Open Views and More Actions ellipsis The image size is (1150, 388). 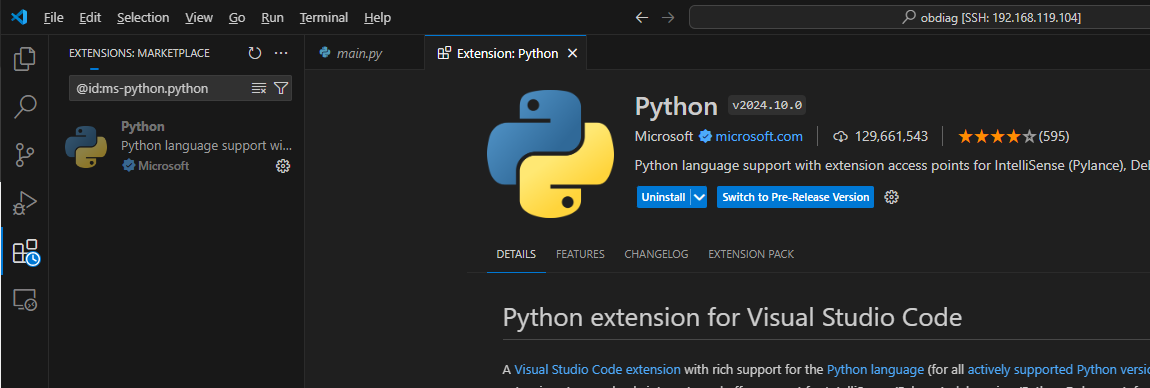[x=281, y=53]
